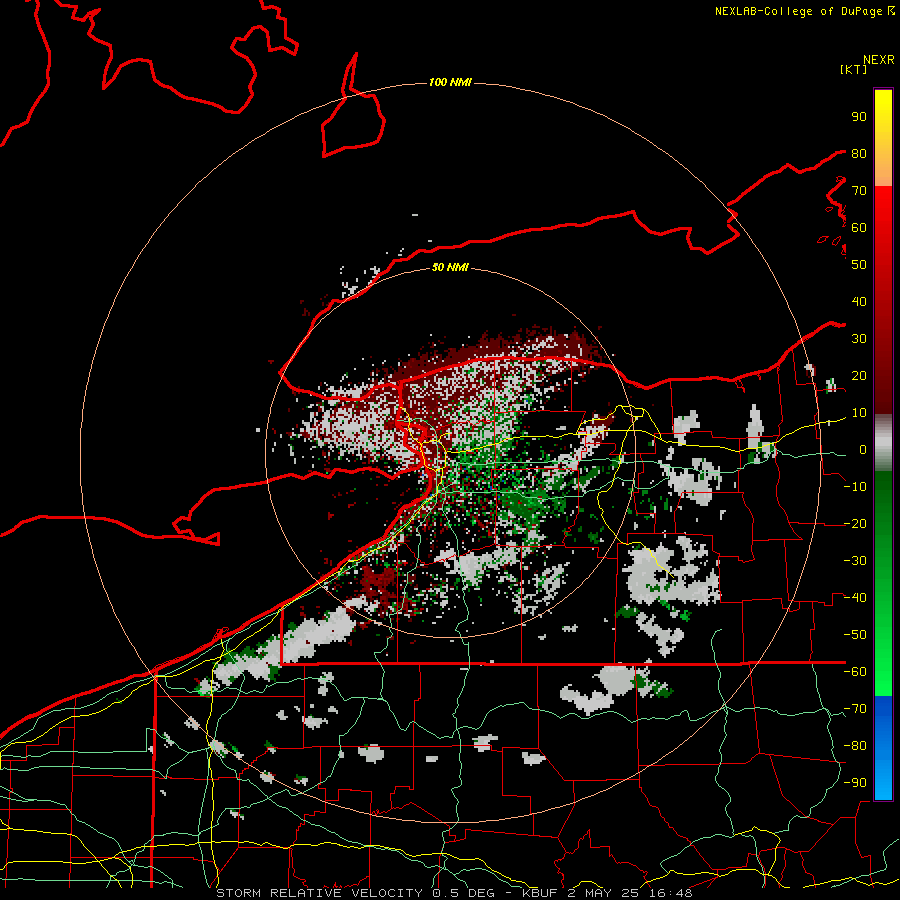Click the 40 value on the velocity scale
The width and height of the screenshot is (900, 900).
pyautogui.click(x=859, y=301)
